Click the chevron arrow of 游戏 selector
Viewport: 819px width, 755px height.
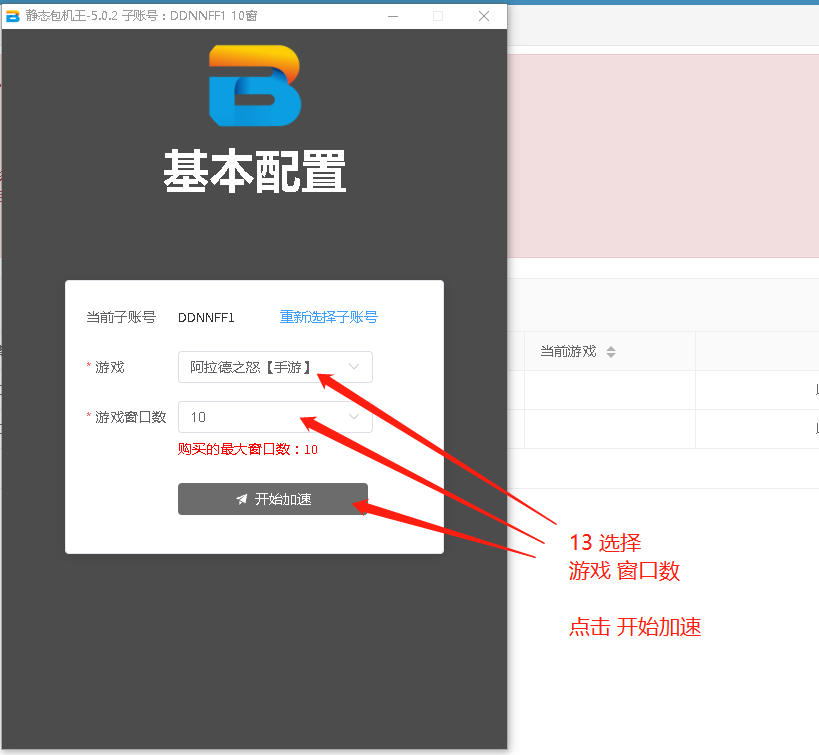point(354,367)
